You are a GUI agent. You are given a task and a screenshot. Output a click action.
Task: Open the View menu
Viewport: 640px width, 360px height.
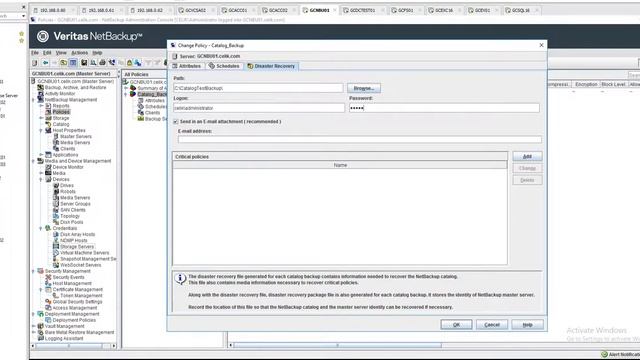click(61, 53)
